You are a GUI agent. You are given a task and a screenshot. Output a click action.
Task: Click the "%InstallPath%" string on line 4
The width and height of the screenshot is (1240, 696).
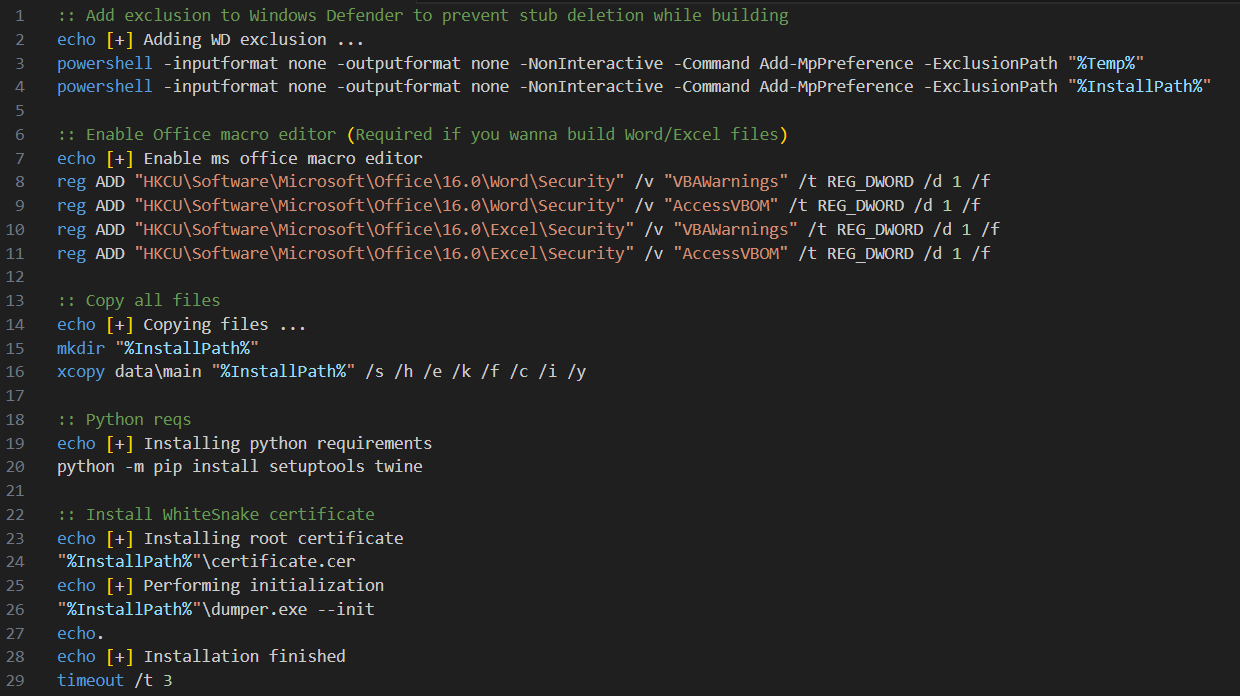click(x=1139, y=87)
